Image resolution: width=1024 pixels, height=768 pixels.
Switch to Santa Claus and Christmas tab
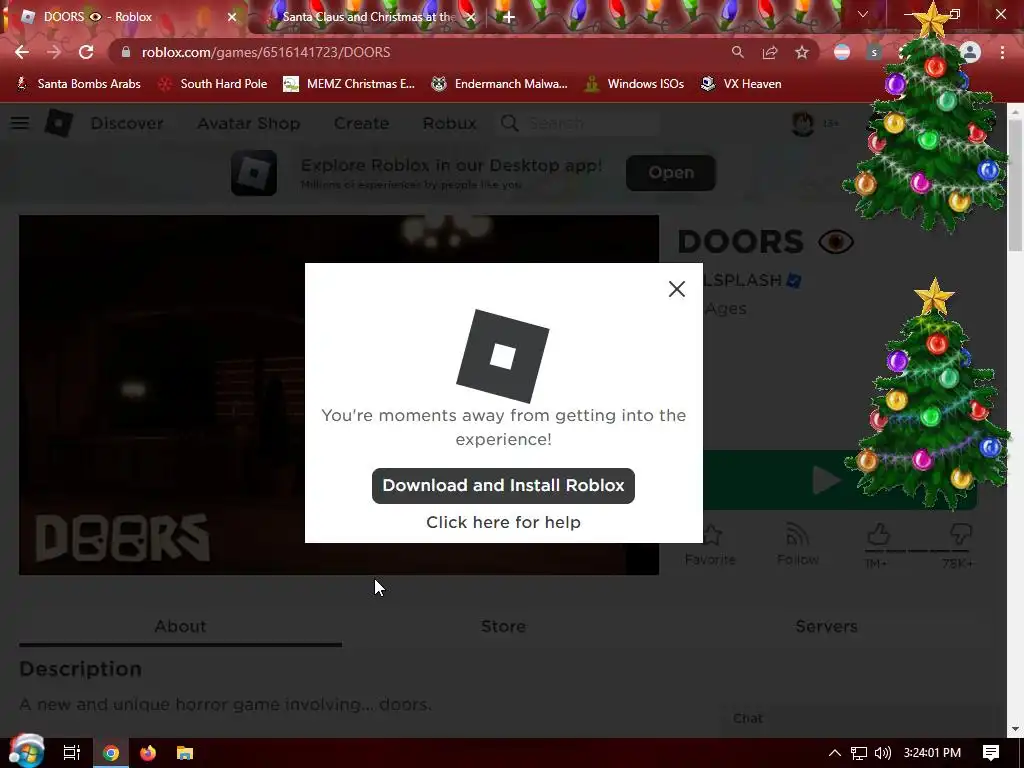368,17
